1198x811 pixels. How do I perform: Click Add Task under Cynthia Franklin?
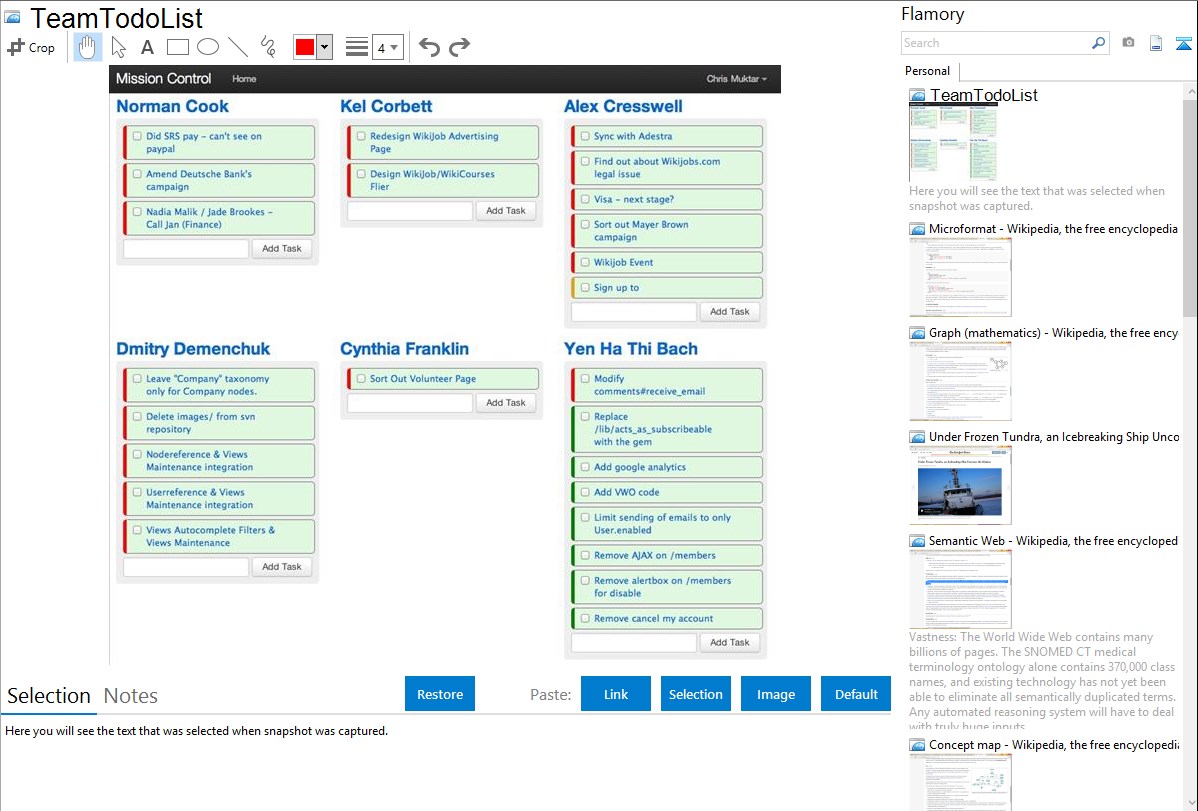(506, 403)
